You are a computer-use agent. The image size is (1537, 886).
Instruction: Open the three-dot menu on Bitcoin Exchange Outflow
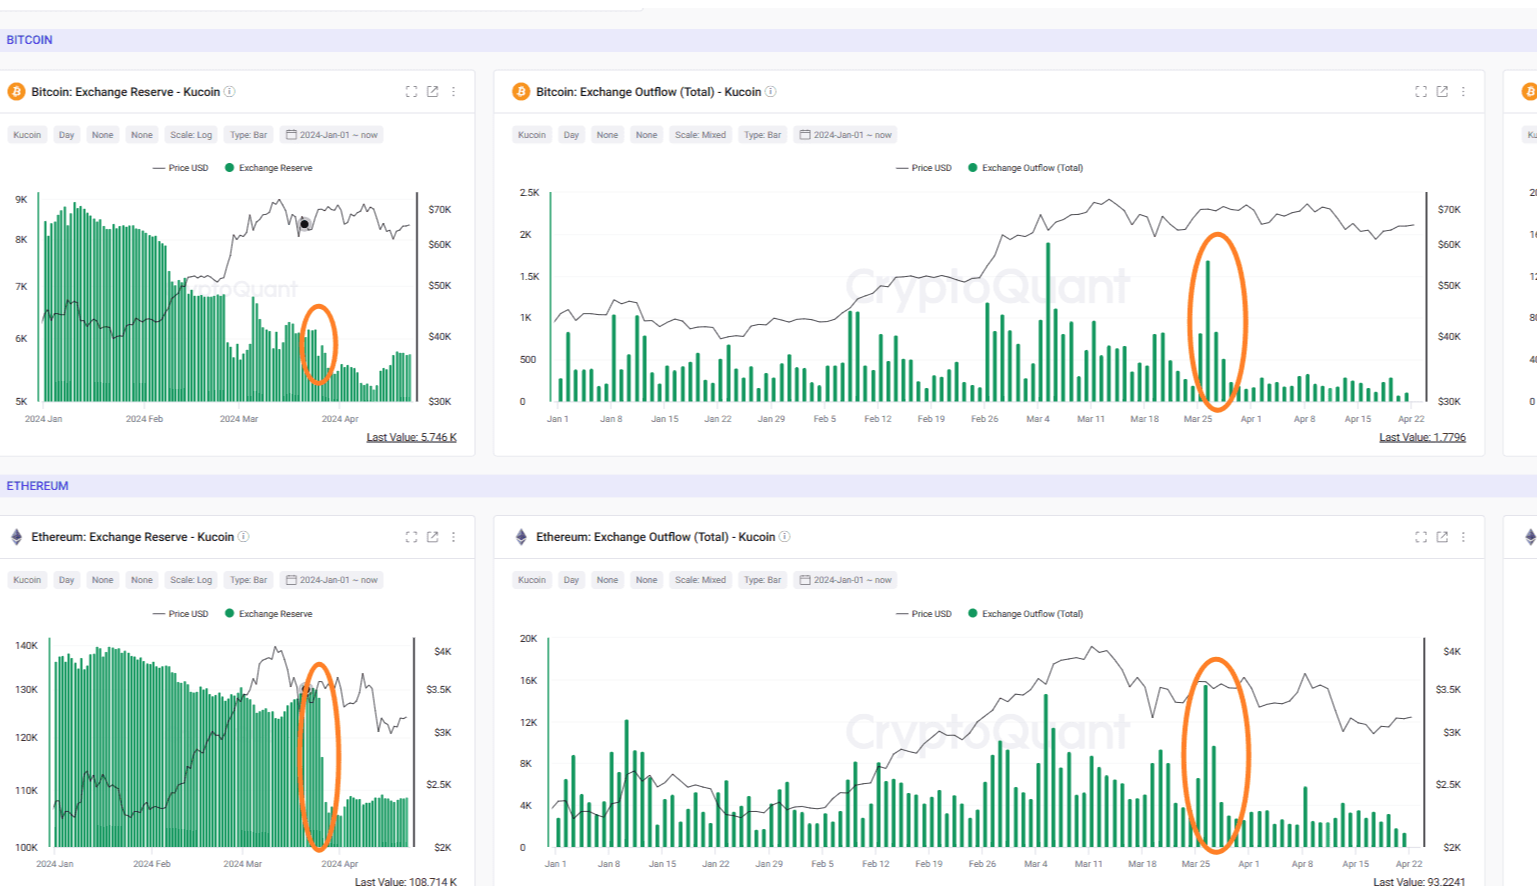pos(1462,91)
